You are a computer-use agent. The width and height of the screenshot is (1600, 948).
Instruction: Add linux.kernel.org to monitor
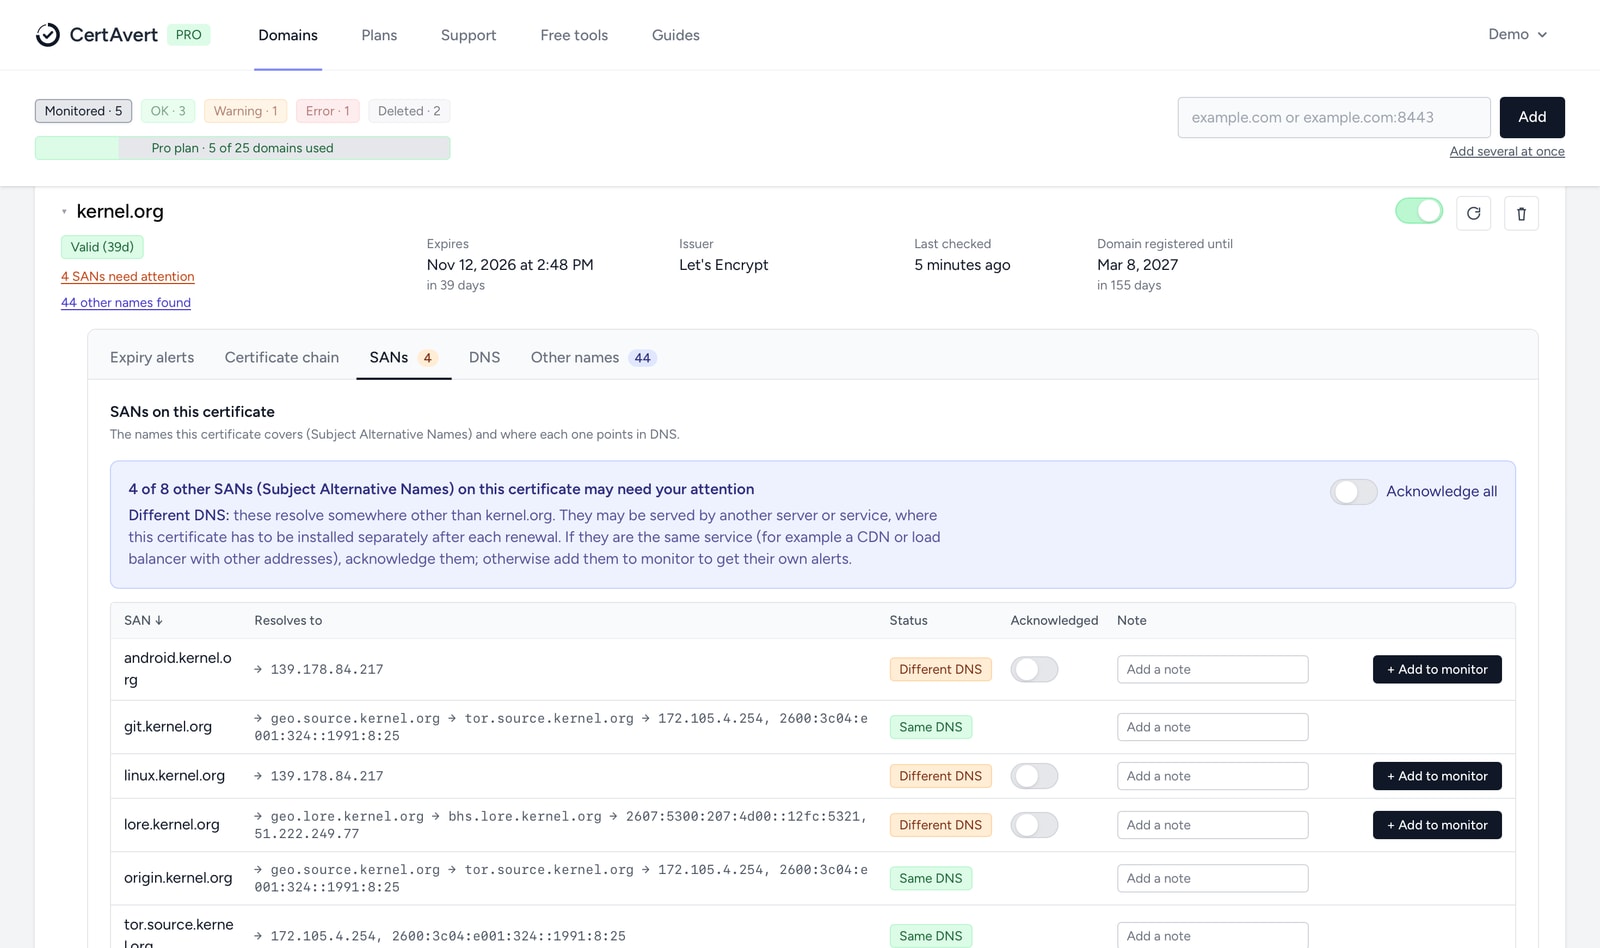[x=1437, y=776]
